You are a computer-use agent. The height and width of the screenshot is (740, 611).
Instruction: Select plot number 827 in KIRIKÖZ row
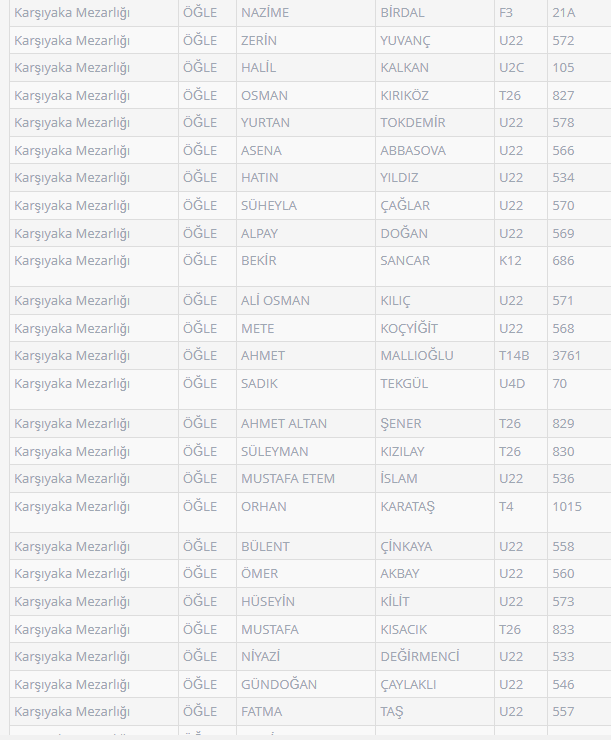[563, 96]
